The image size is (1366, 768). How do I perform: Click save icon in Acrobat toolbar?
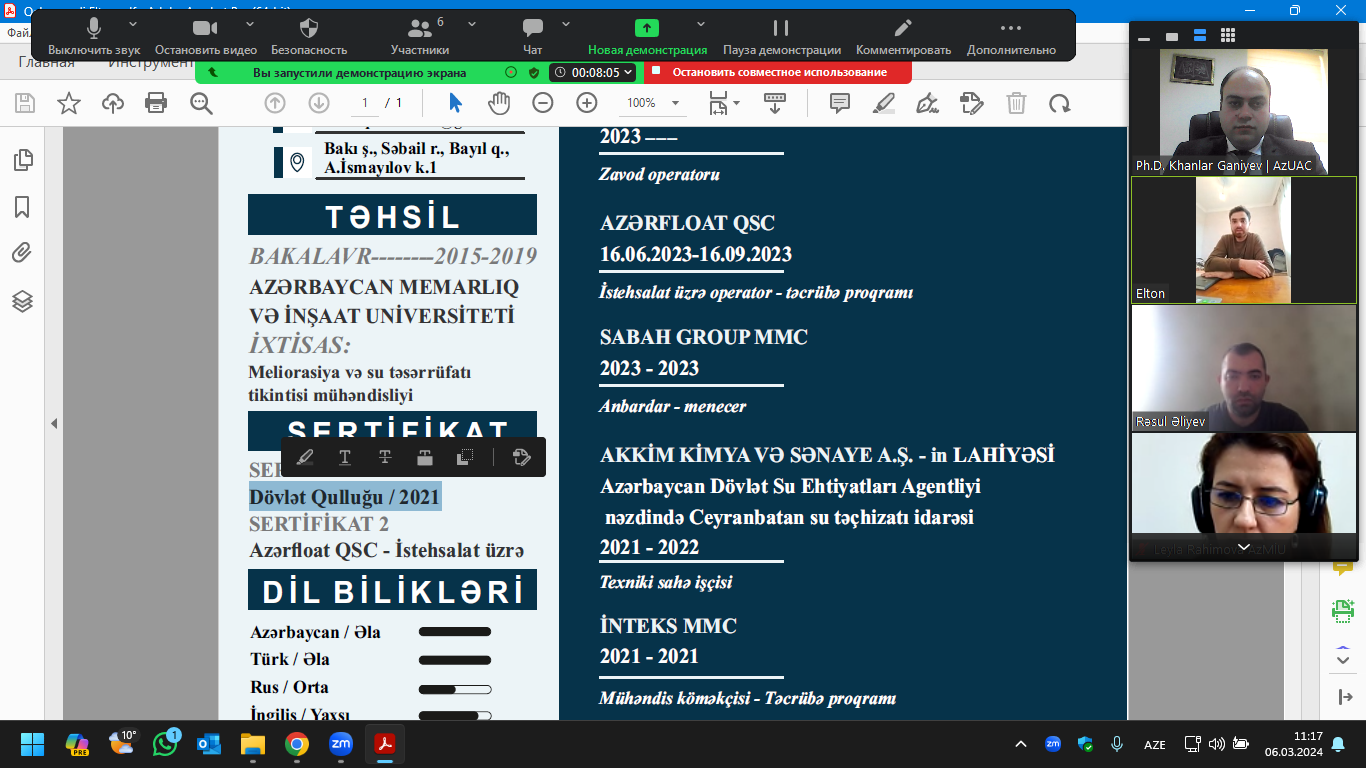25,103
